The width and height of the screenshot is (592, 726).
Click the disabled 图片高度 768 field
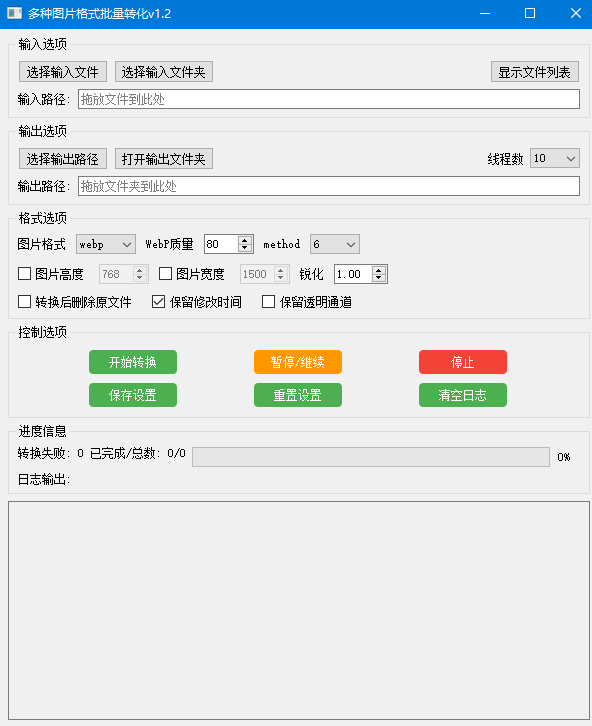click(x=123, y=274)
